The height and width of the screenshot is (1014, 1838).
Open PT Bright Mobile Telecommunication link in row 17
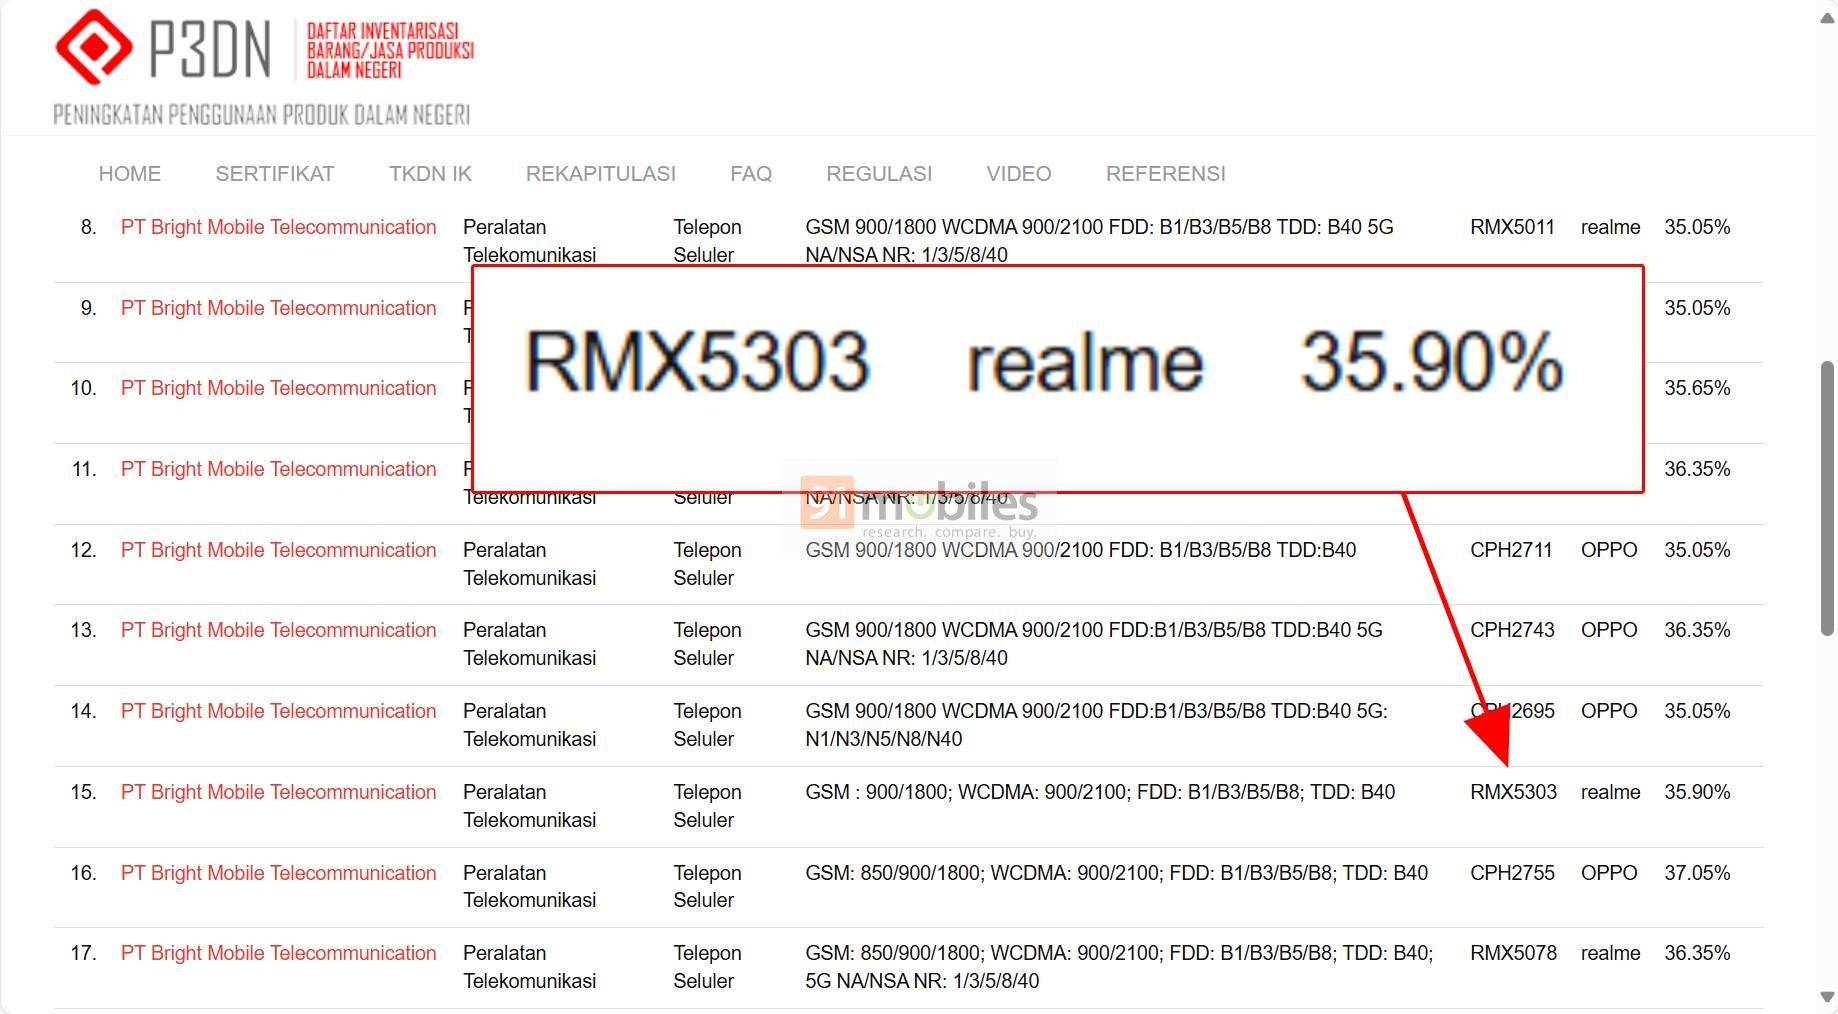(279, 953)
